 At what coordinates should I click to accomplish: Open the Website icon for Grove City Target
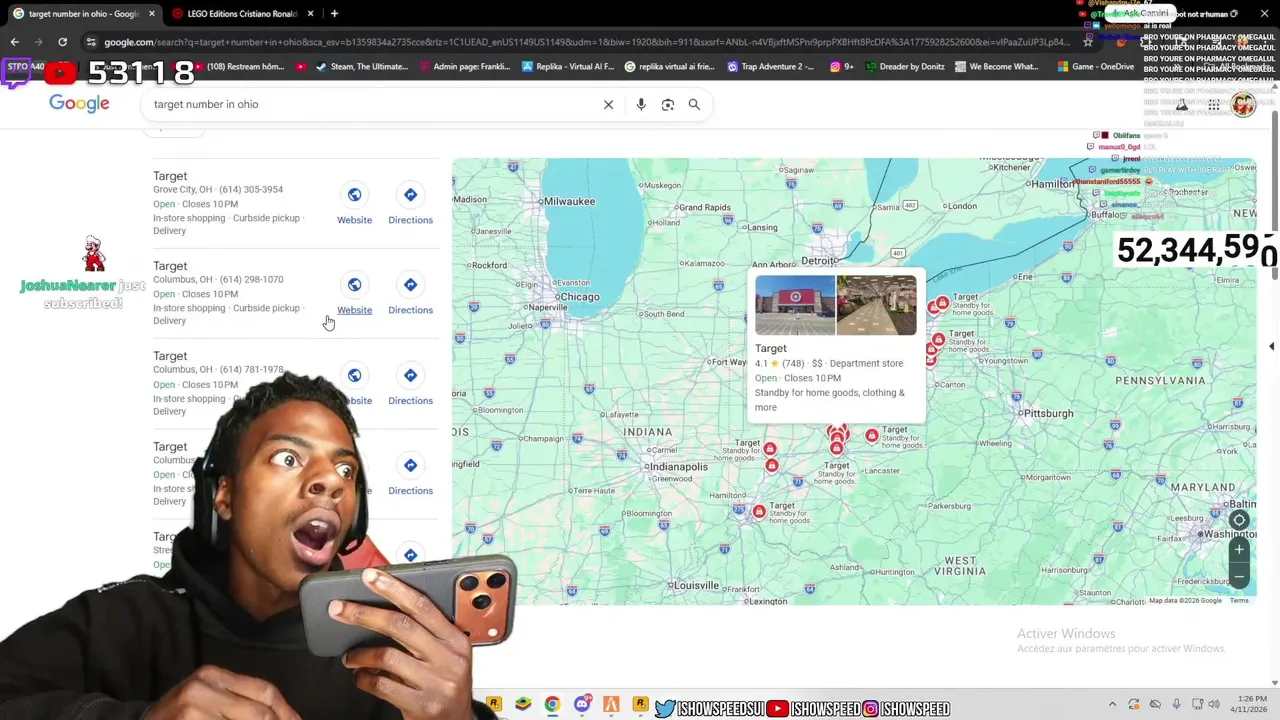click(x=354, y=194)
